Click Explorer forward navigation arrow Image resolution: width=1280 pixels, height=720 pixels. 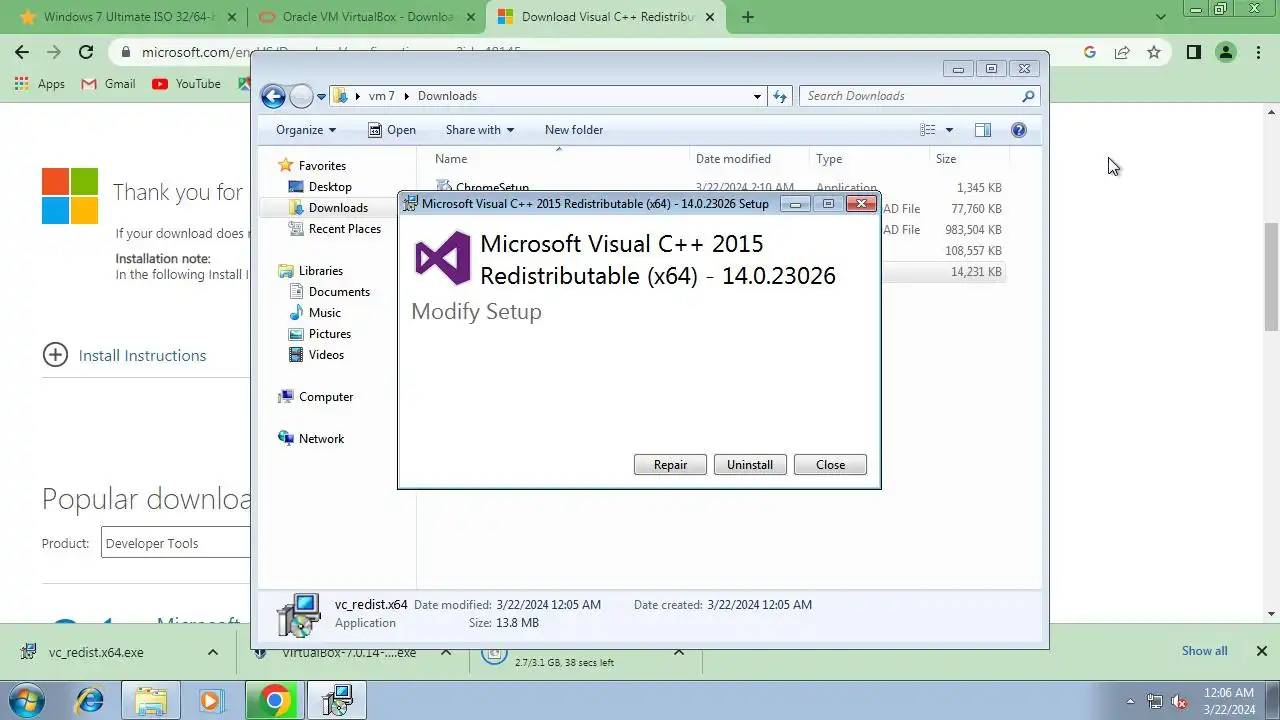point(301,96)
